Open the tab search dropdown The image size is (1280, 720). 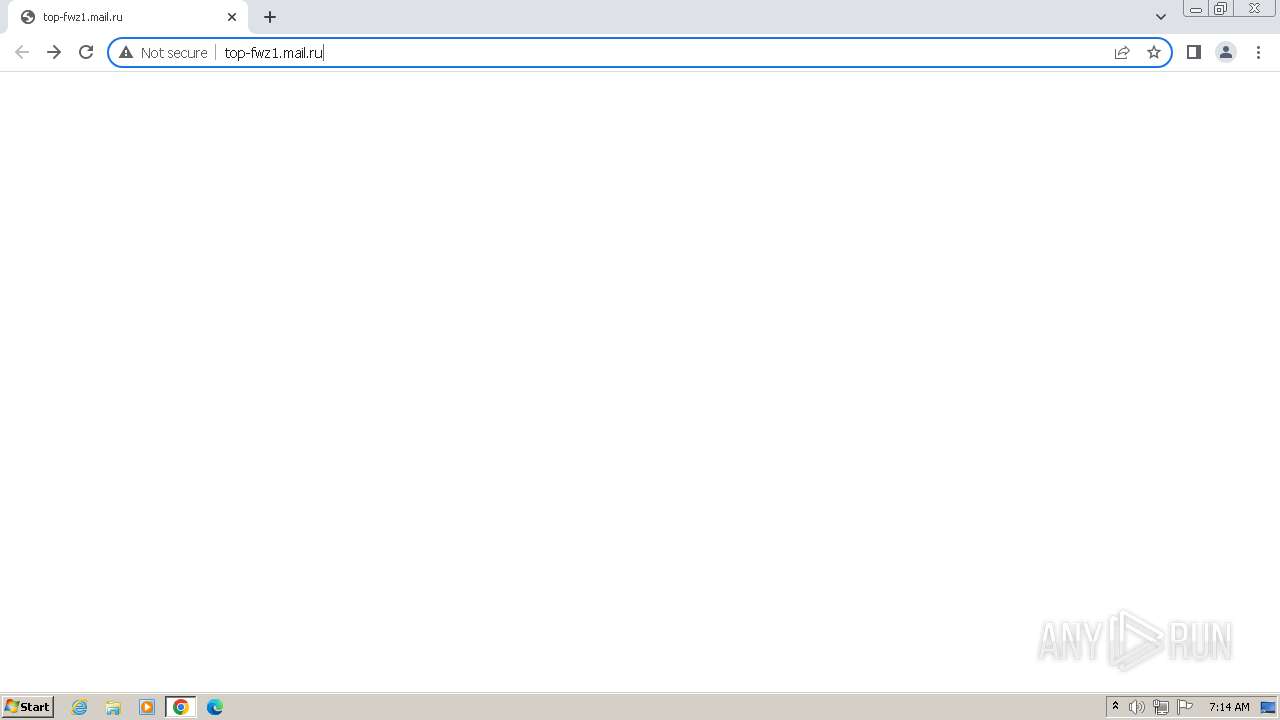pos(1161,17)
